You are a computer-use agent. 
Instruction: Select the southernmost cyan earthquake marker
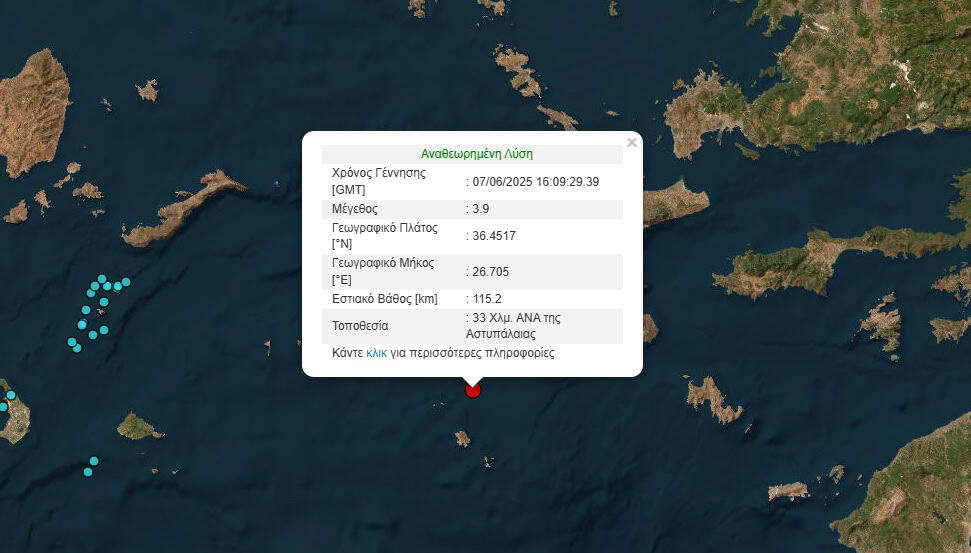pyautogui.click(x=88, y=472)
